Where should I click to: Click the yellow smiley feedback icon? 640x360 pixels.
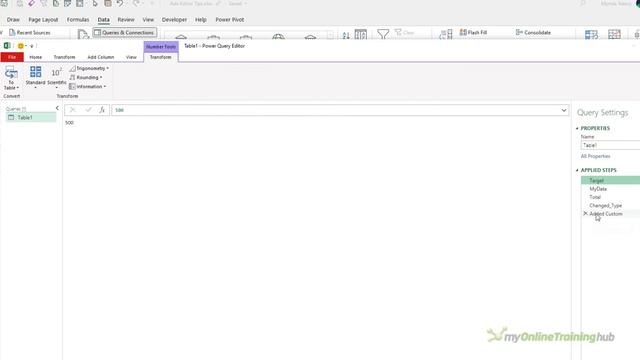[20, 46]
